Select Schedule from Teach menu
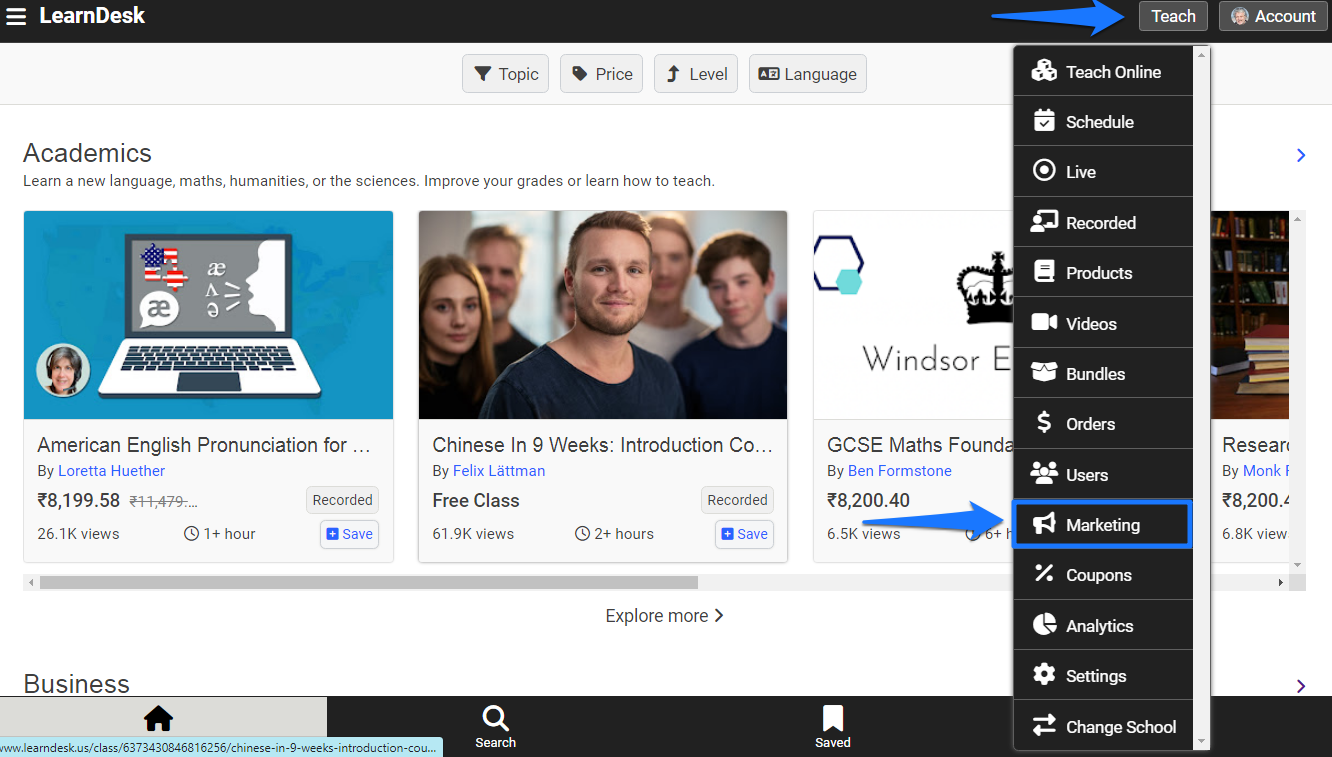Viewport: 1332px width, 757px height. 1103,121
